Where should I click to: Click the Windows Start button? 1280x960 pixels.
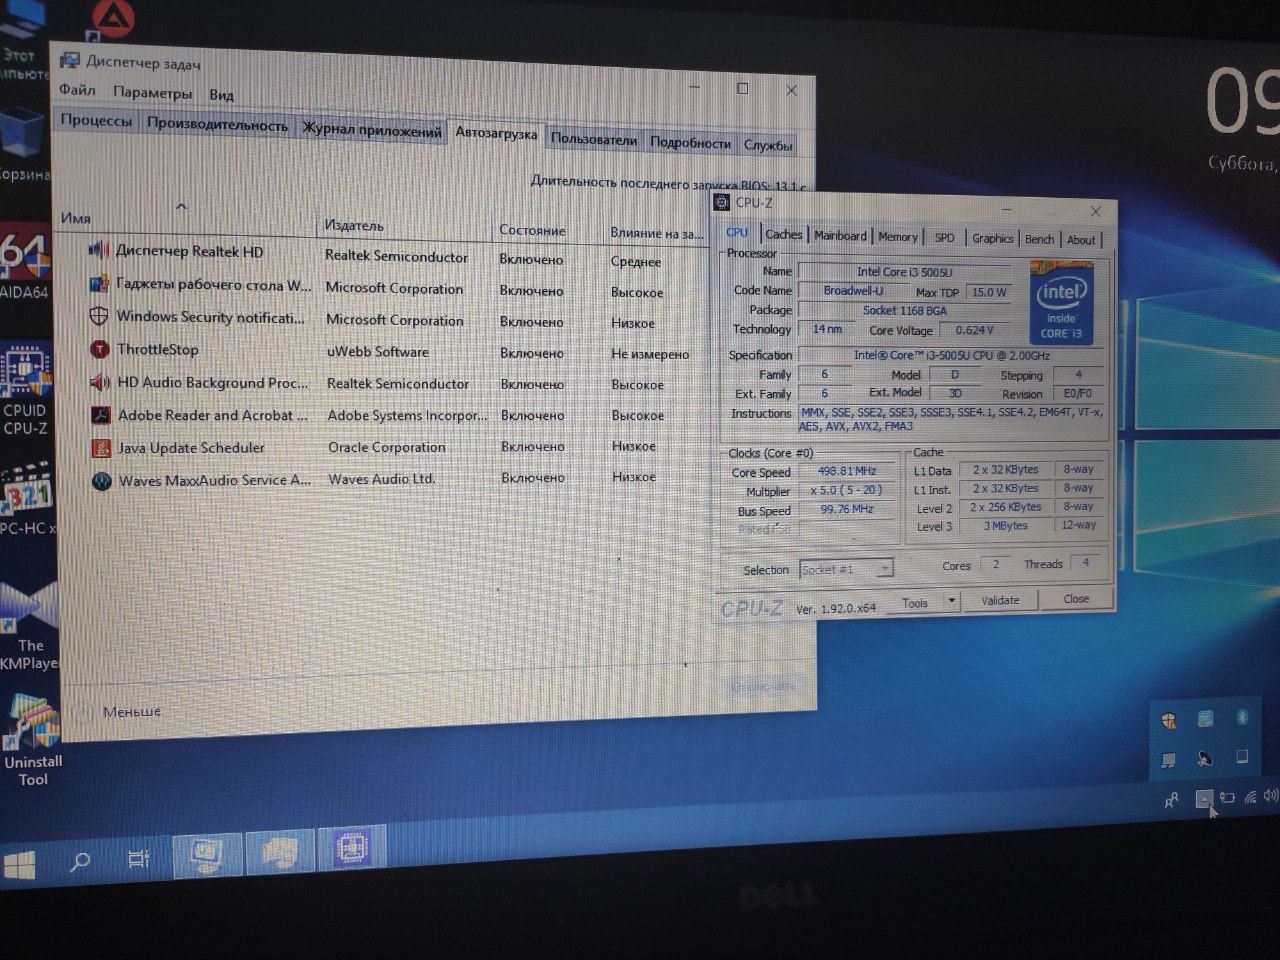pyautogui.click(x=19, y=863)
